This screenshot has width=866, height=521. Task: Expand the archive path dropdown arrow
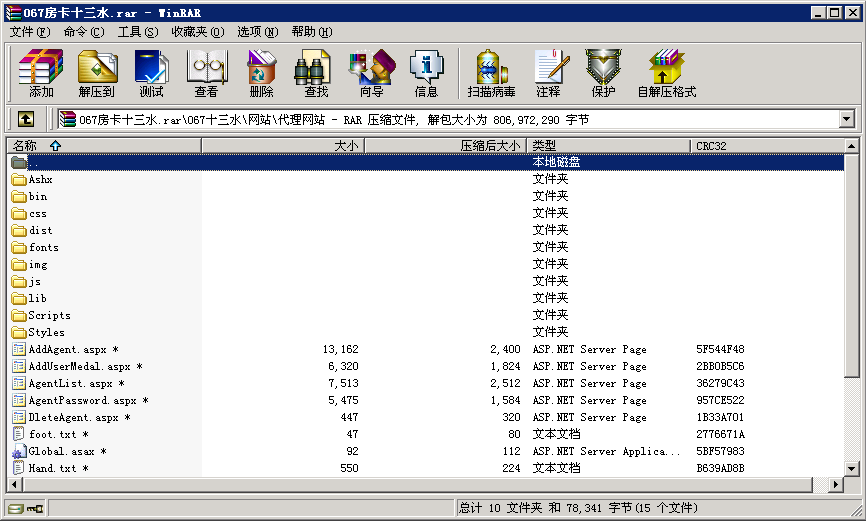pos(847,119)
